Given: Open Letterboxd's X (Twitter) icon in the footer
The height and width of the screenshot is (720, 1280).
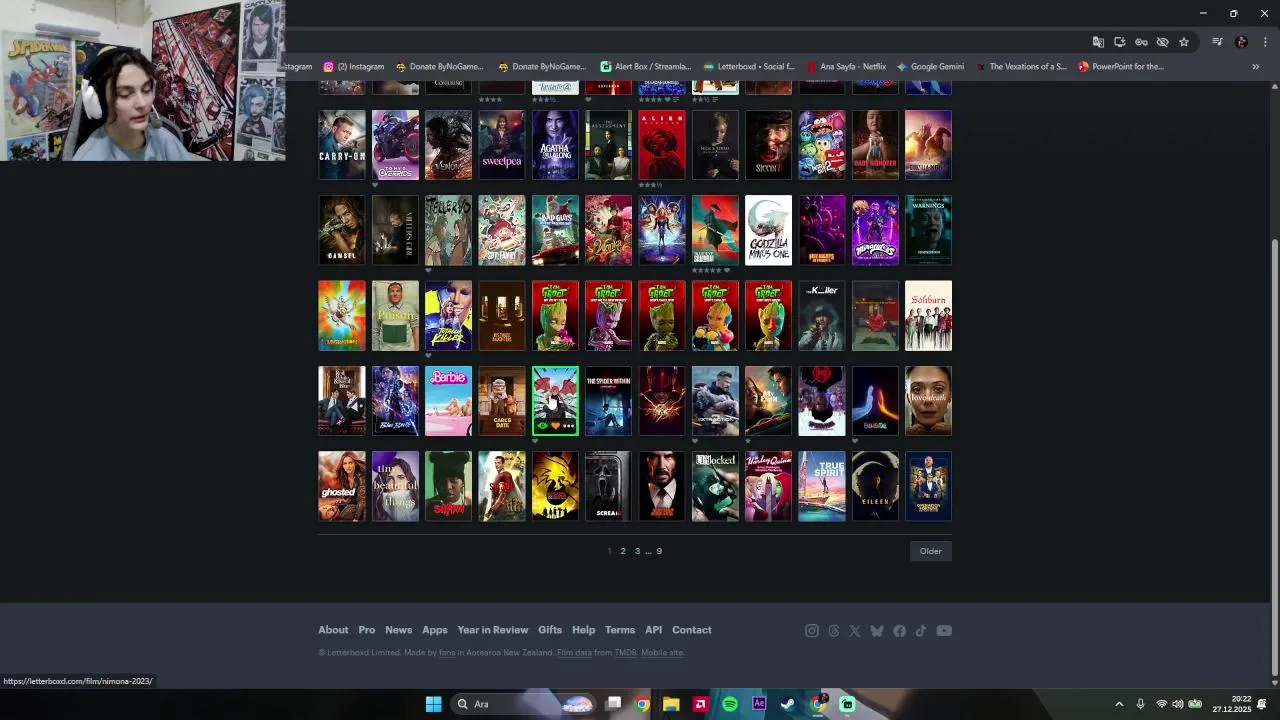Looking at the screenshot, I should [x=855, y=631].
